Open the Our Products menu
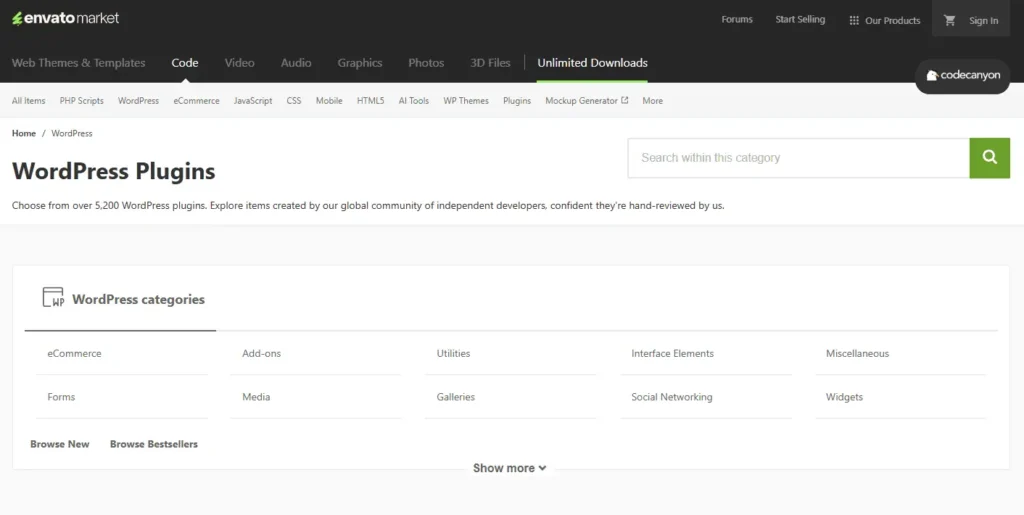The height and width of the screenshot is (515, 1024). click(x=884, y=20)
